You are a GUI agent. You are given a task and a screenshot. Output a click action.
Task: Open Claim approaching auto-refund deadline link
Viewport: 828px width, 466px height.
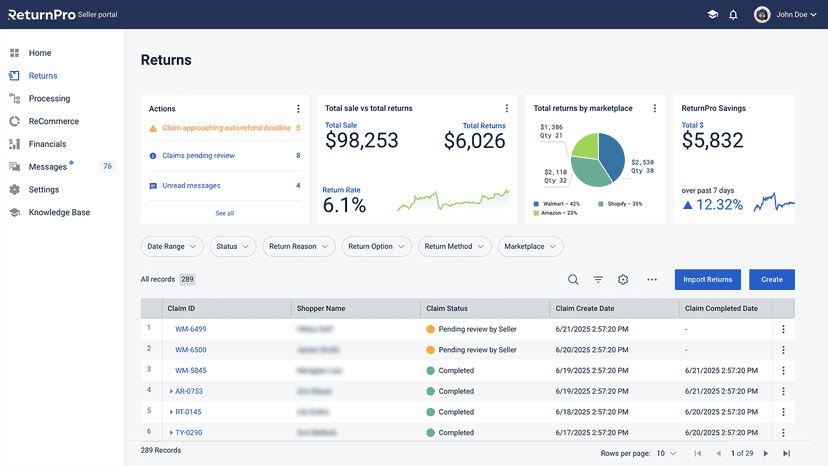(227, 128)
